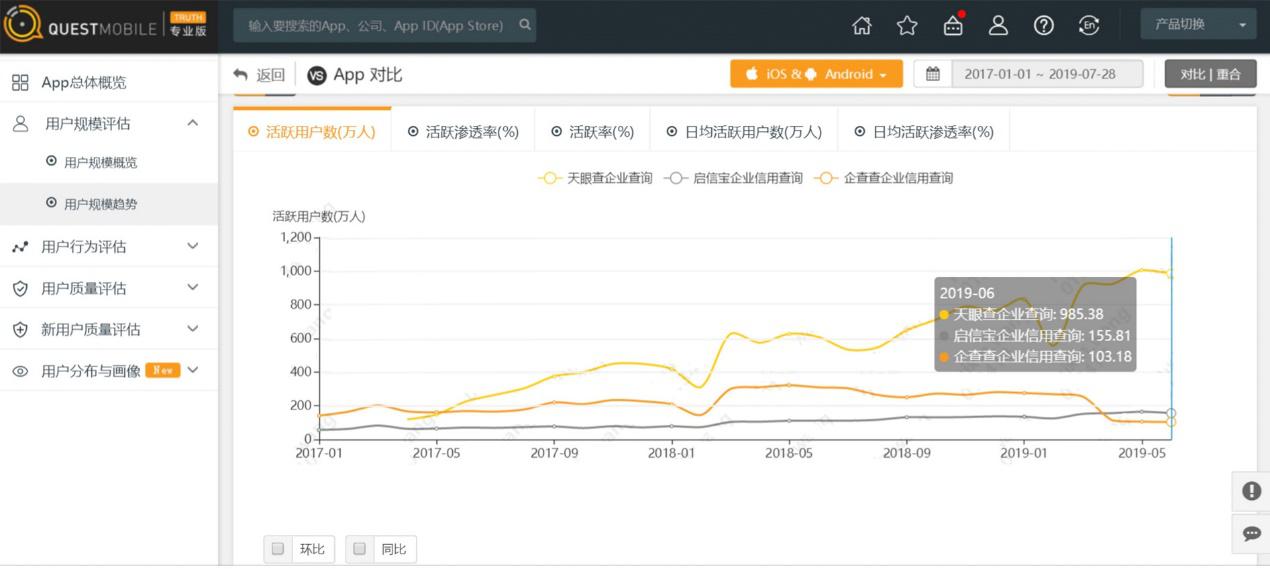The height and width of the screenshot is (569, 1270).
Task: Enable the 同比 checkbox
Action: pos(359,548)
